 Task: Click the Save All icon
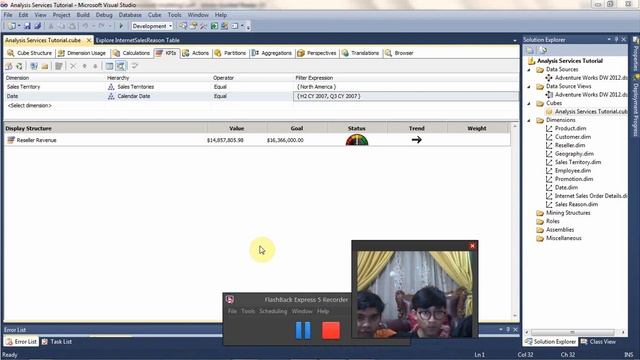38,26
